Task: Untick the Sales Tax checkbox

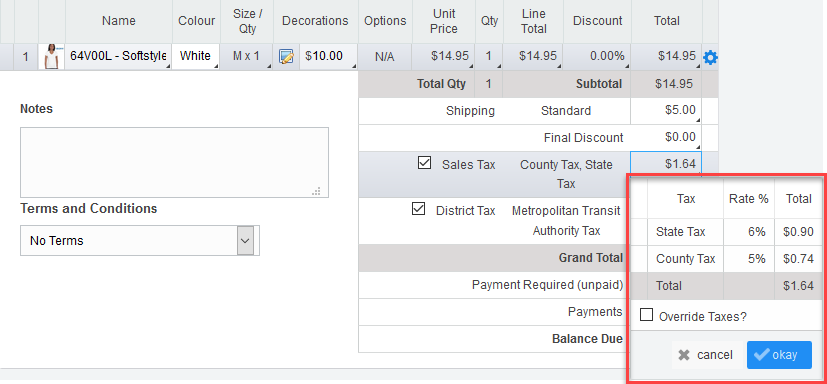Action: click(x=424, y=162)
